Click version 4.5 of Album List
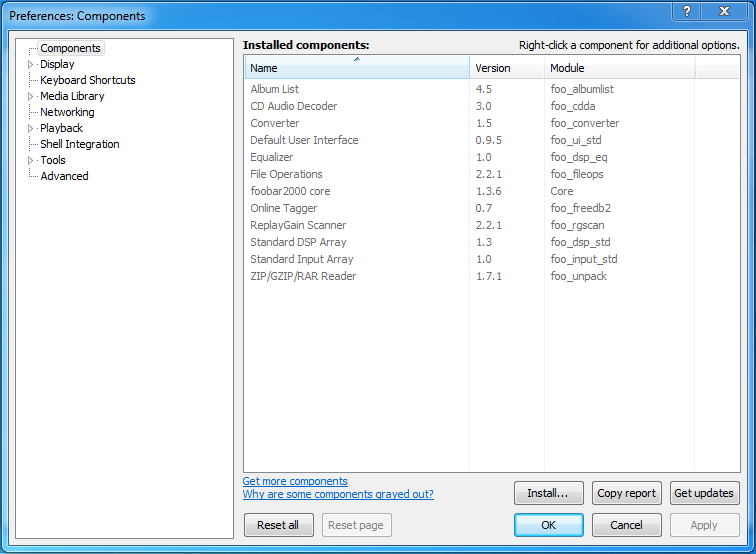756x554 pixels. pos(484,89)
